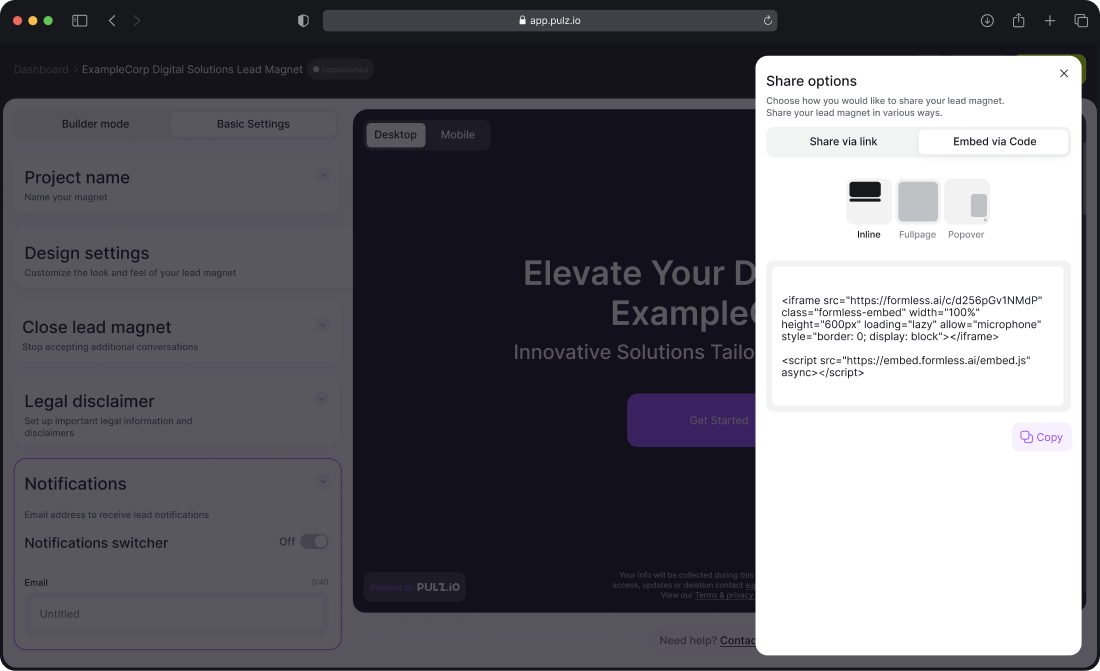Collapse the Notifications section
The height and width of the screenshot is (671, 1100).
323,481
